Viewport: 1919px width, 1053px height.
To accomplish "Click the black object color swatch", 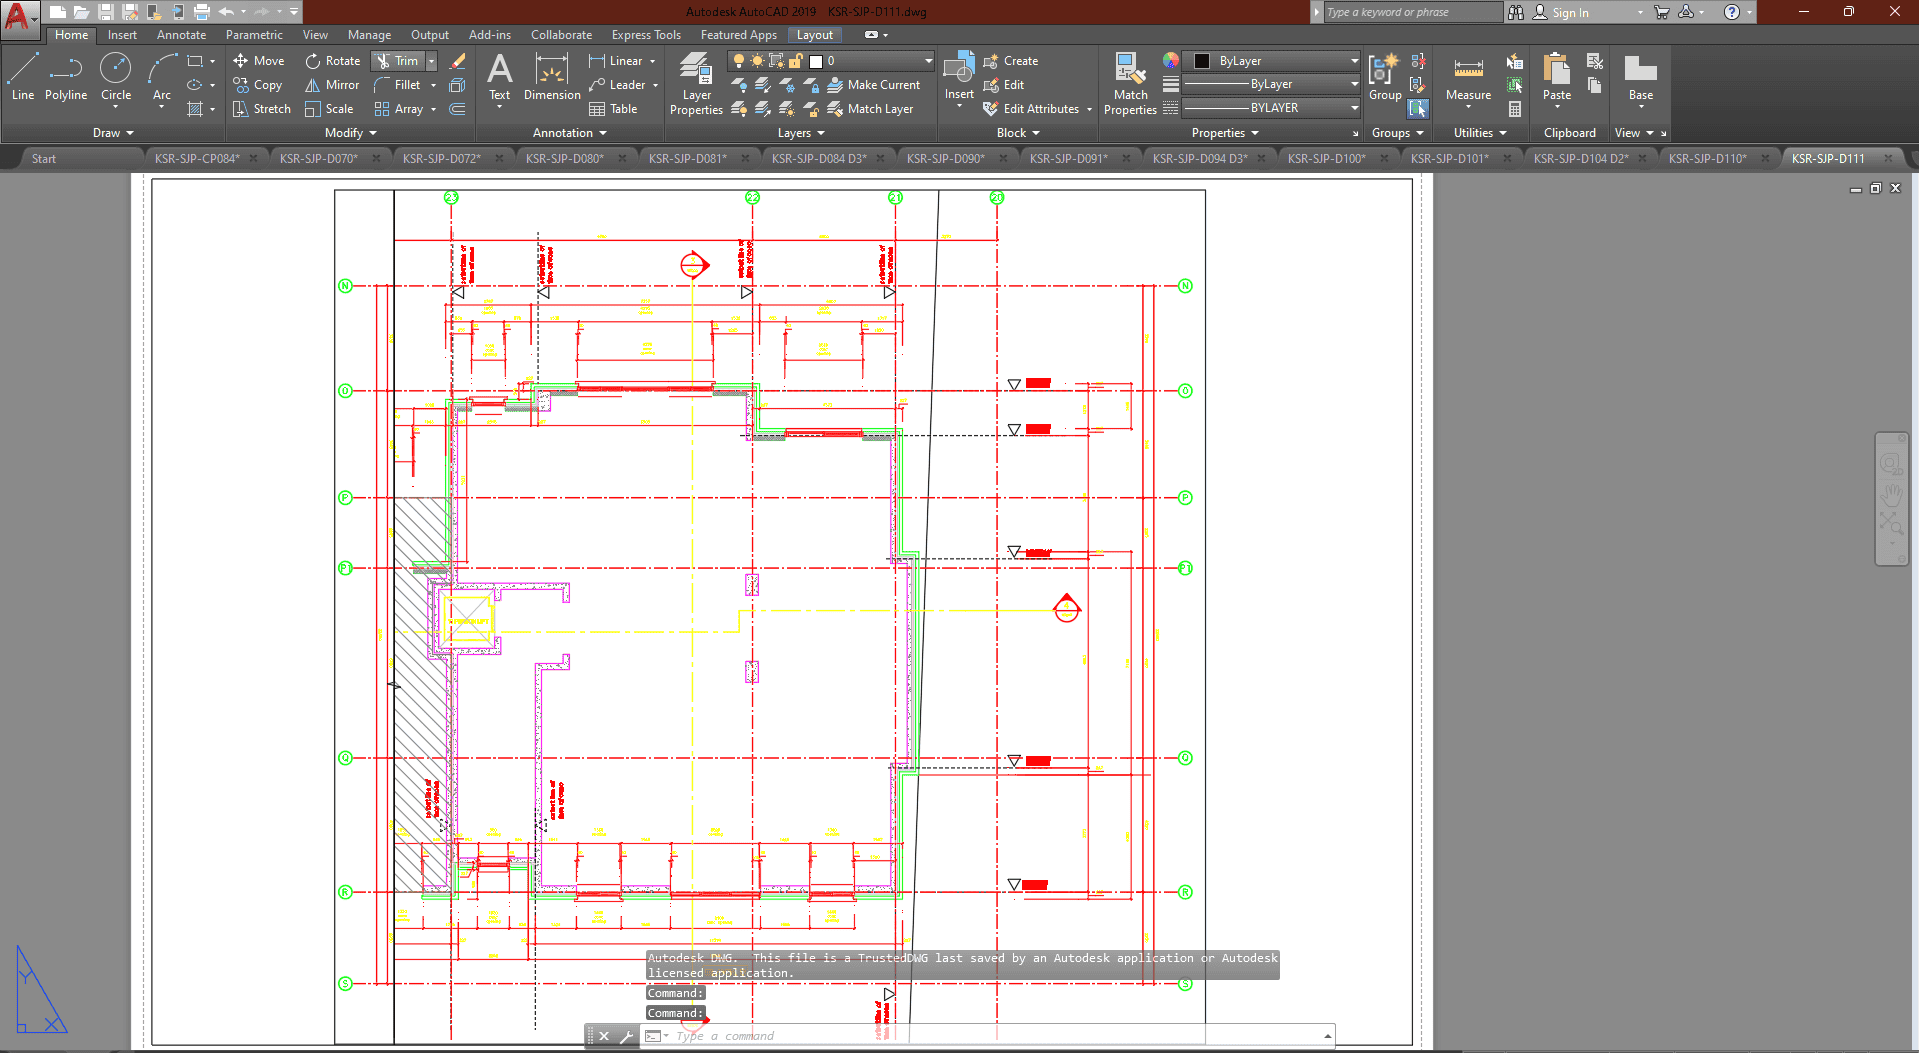I will (x=1202, y=61).
